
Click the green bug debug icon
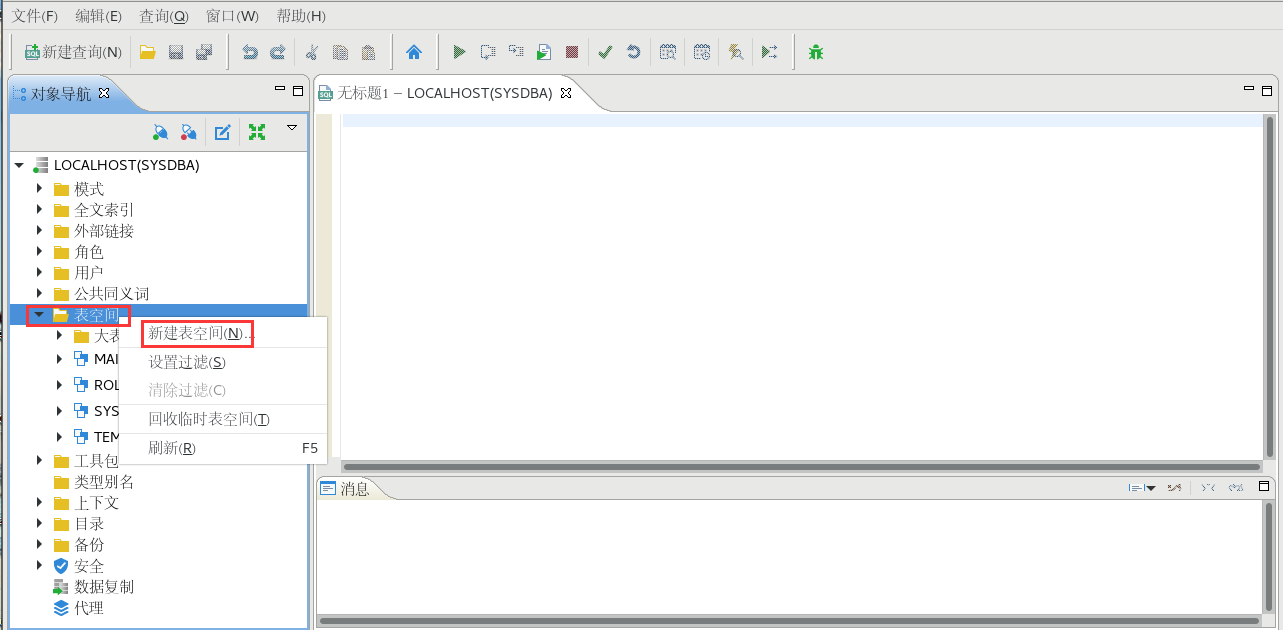click(816, 52)
